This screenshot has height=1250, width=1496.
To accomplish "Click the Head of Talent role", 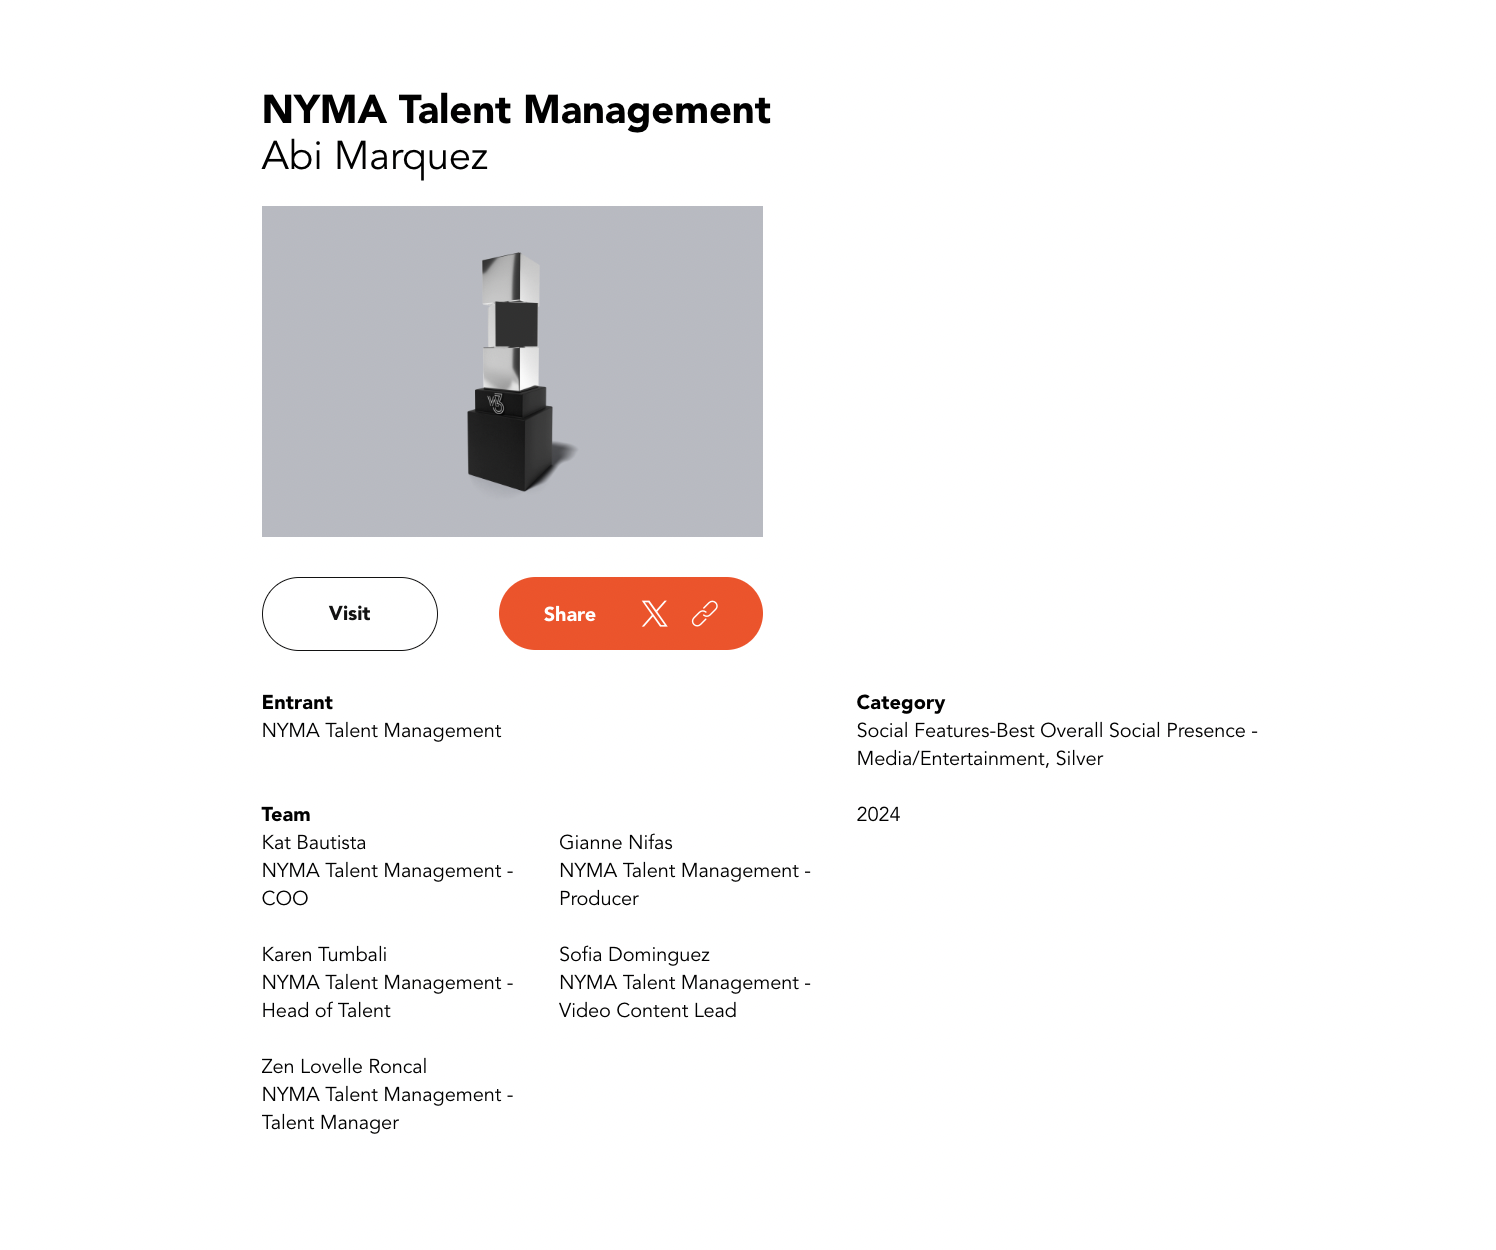I will [x=326, y=1010].
